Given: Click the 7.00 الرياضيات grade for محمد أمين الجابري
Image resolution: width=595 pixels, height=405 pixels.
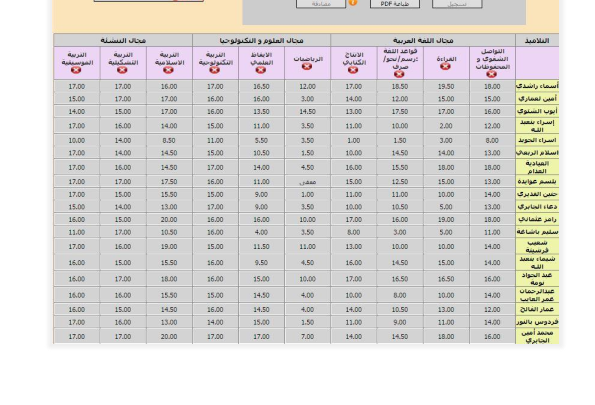Looking at the screenshot, I should click(x=307, y=336).
